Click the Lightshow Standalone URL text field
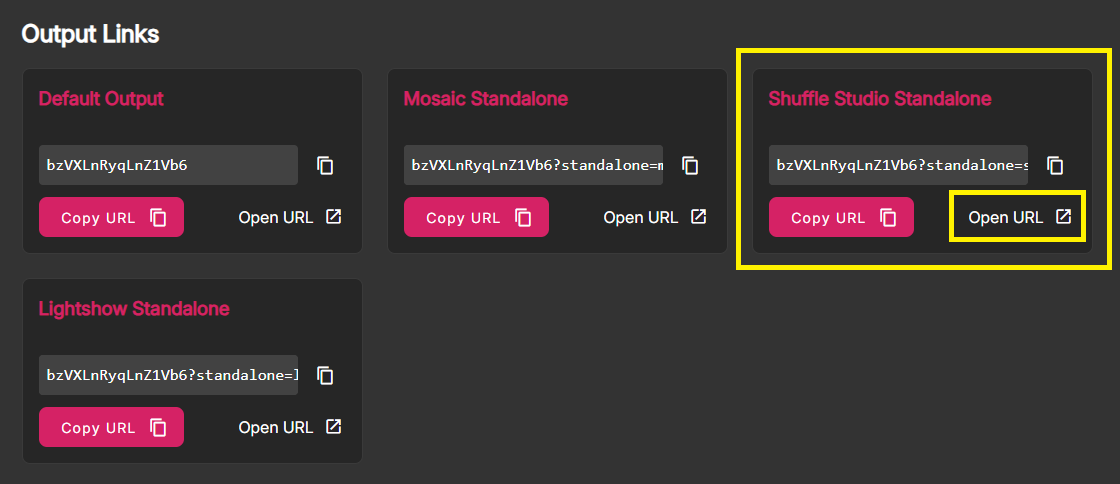 (169, 375)
